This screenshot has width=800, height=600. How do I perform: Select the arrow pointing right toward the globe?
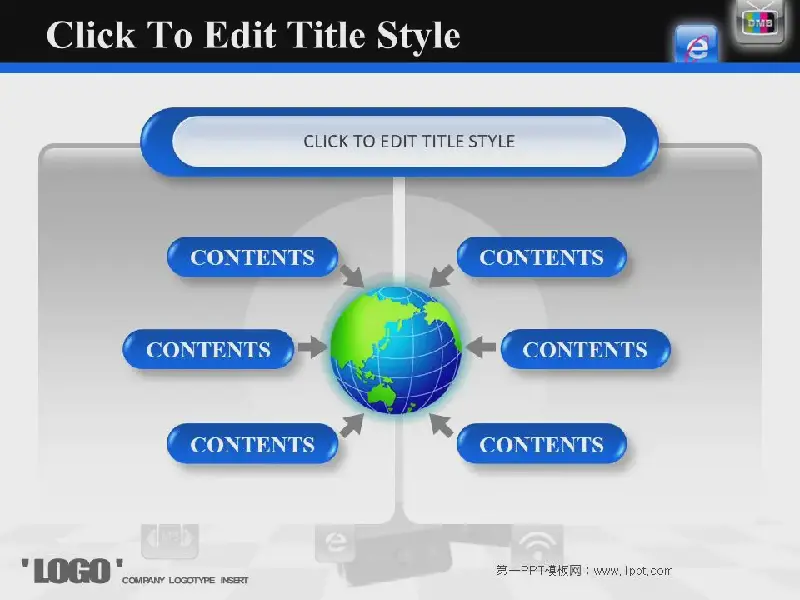coord(312,348)
